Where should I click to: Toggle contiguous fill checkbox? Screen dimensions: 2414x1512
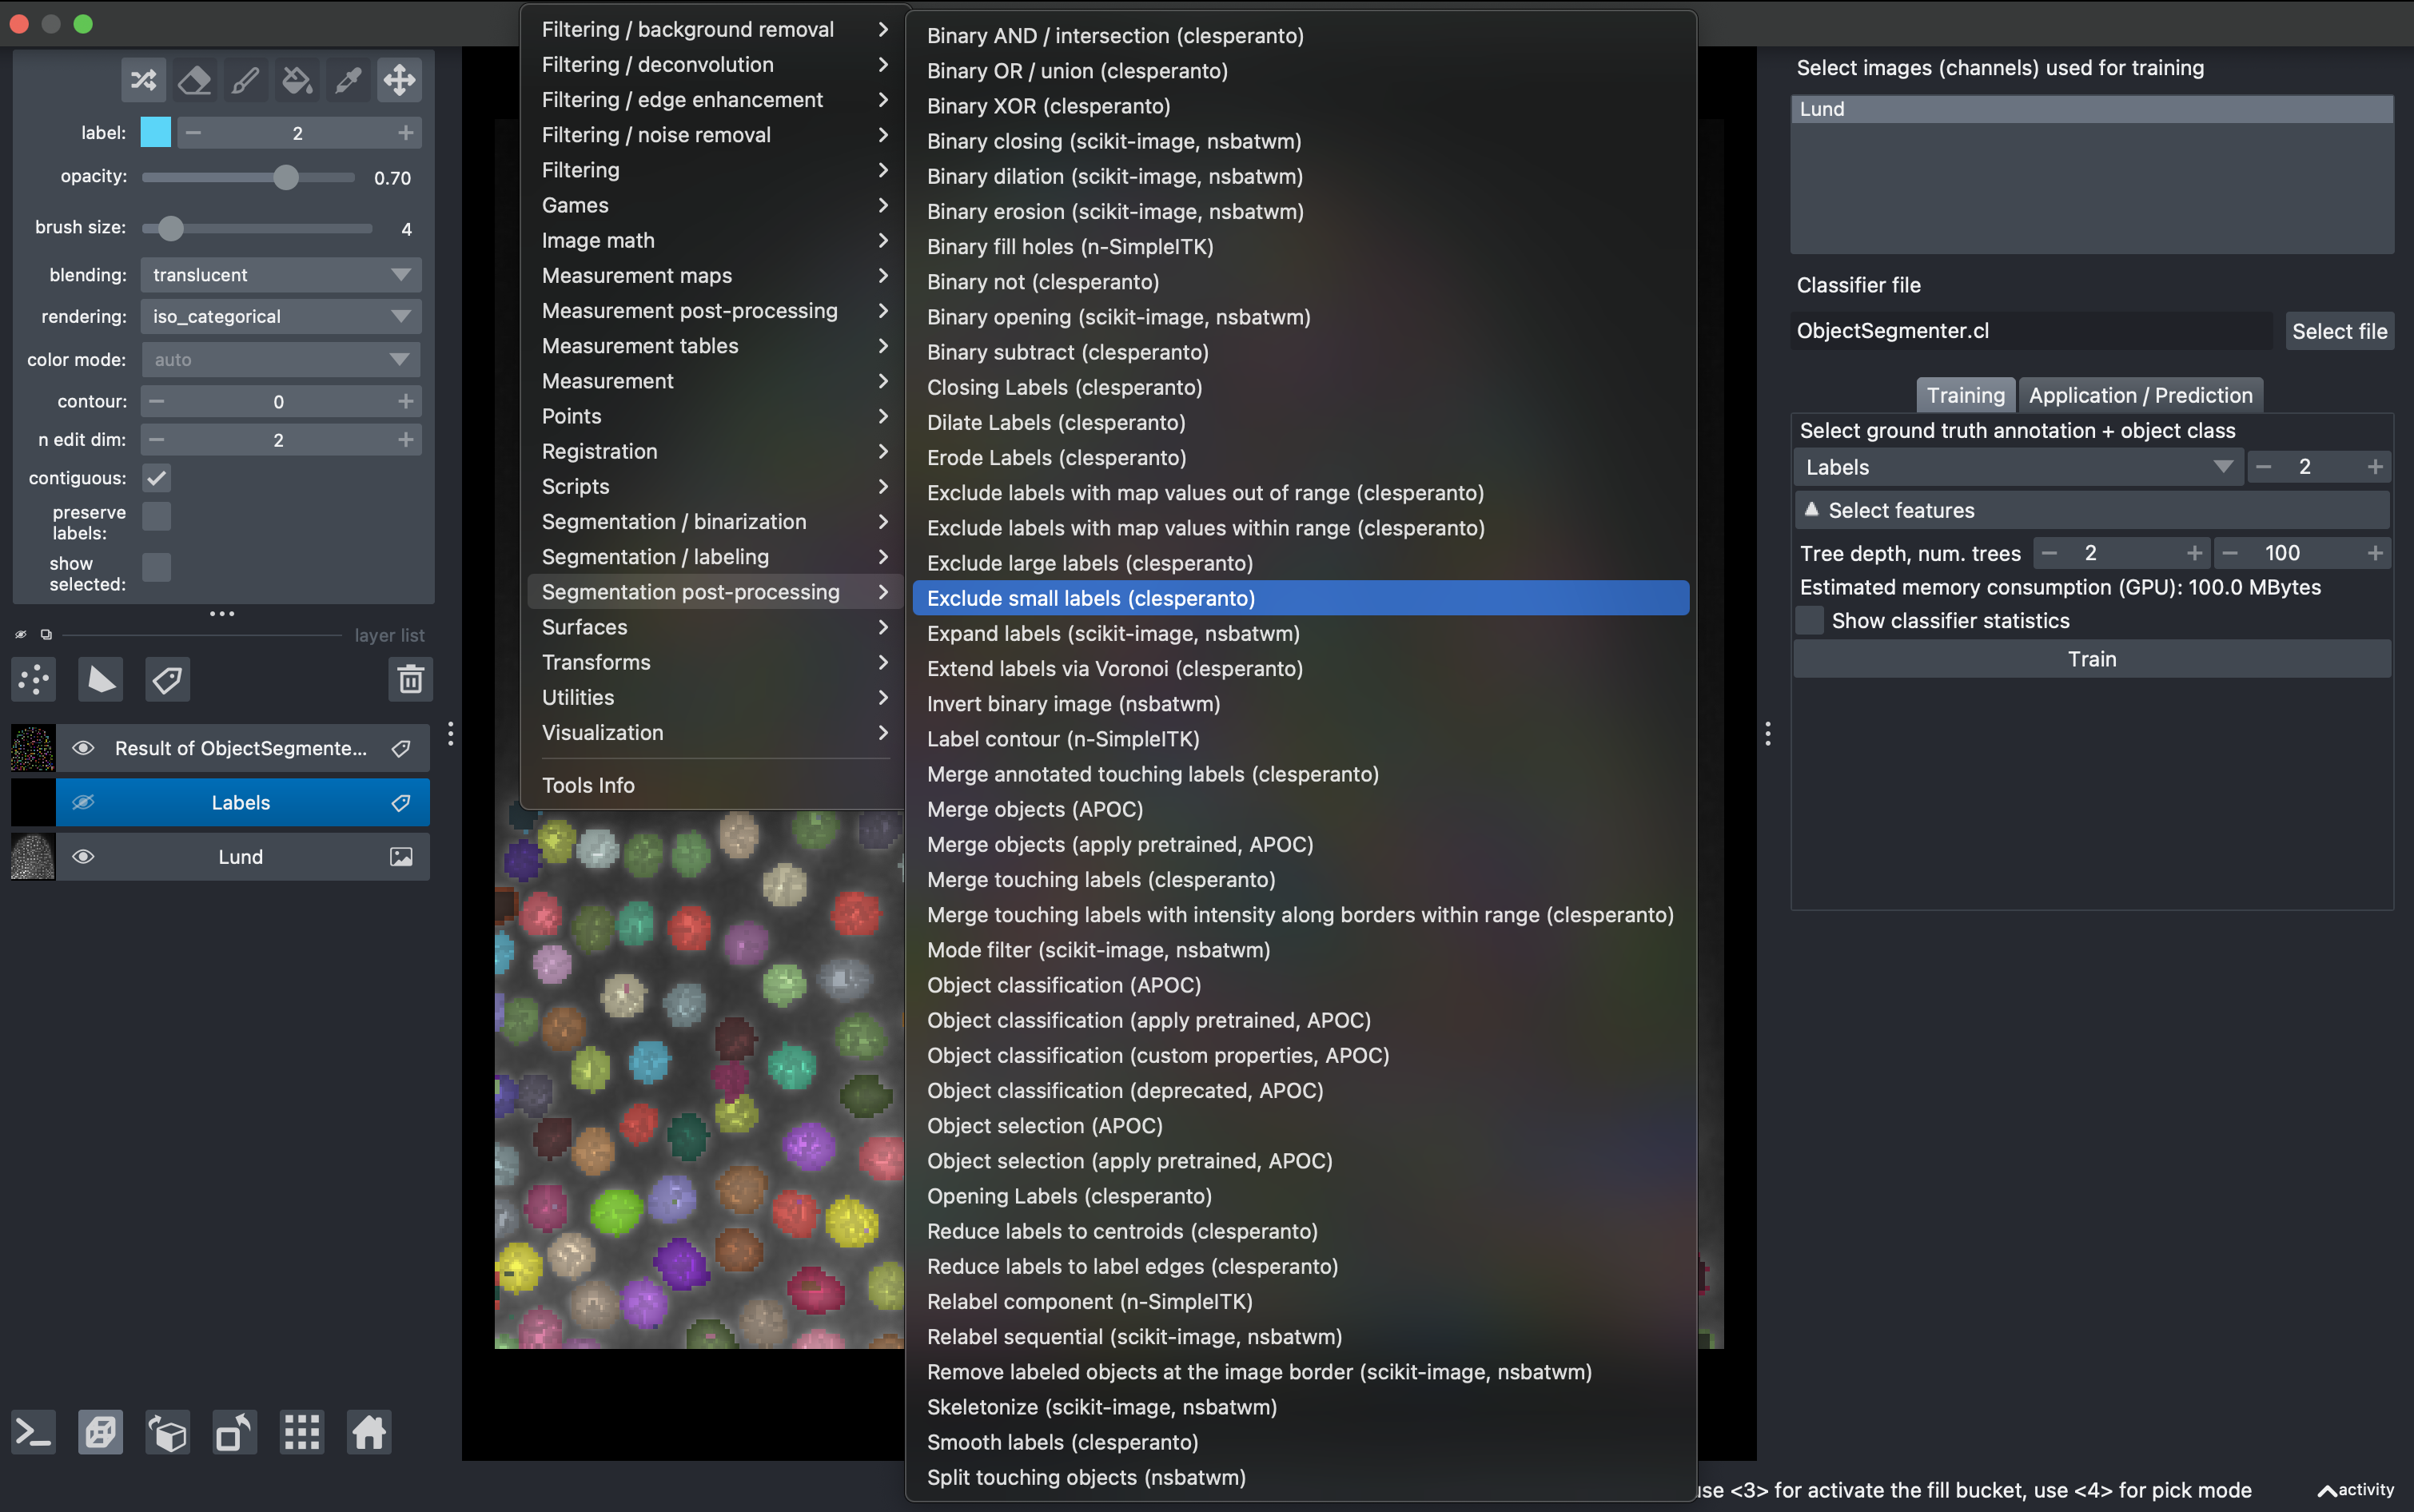(157, 477)
